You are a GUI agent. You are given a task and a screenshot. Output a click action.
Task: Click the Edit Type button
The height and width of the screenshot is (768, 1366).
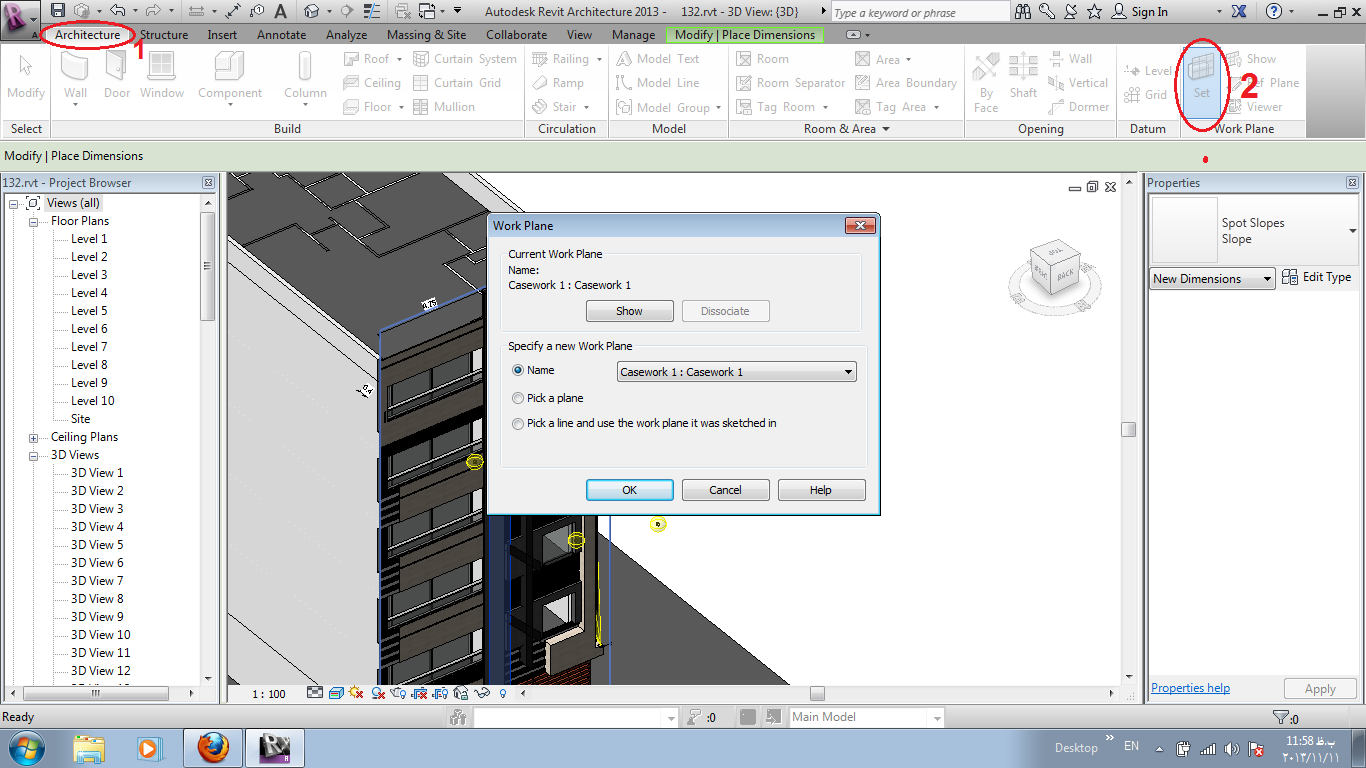1317,277
